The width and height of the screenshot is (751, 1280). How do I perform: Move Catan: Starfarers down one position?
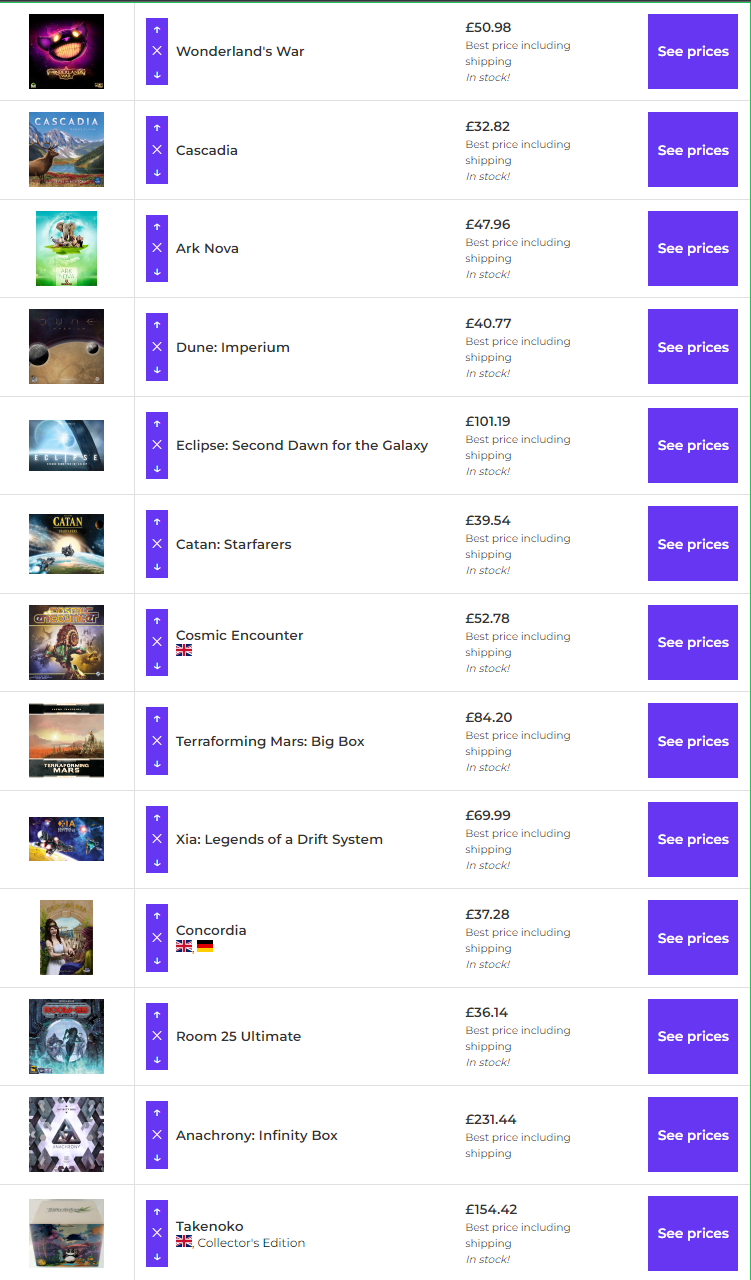pos(157,568)
